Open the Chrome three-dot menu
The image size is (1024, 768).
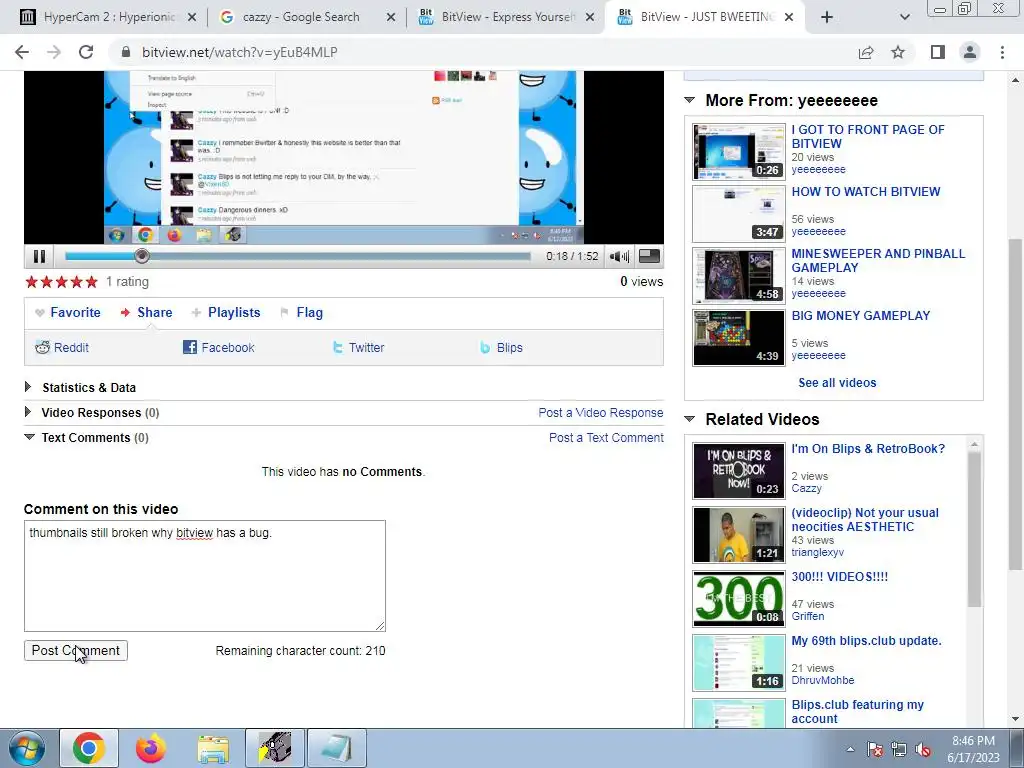[x=1002, y=52]
